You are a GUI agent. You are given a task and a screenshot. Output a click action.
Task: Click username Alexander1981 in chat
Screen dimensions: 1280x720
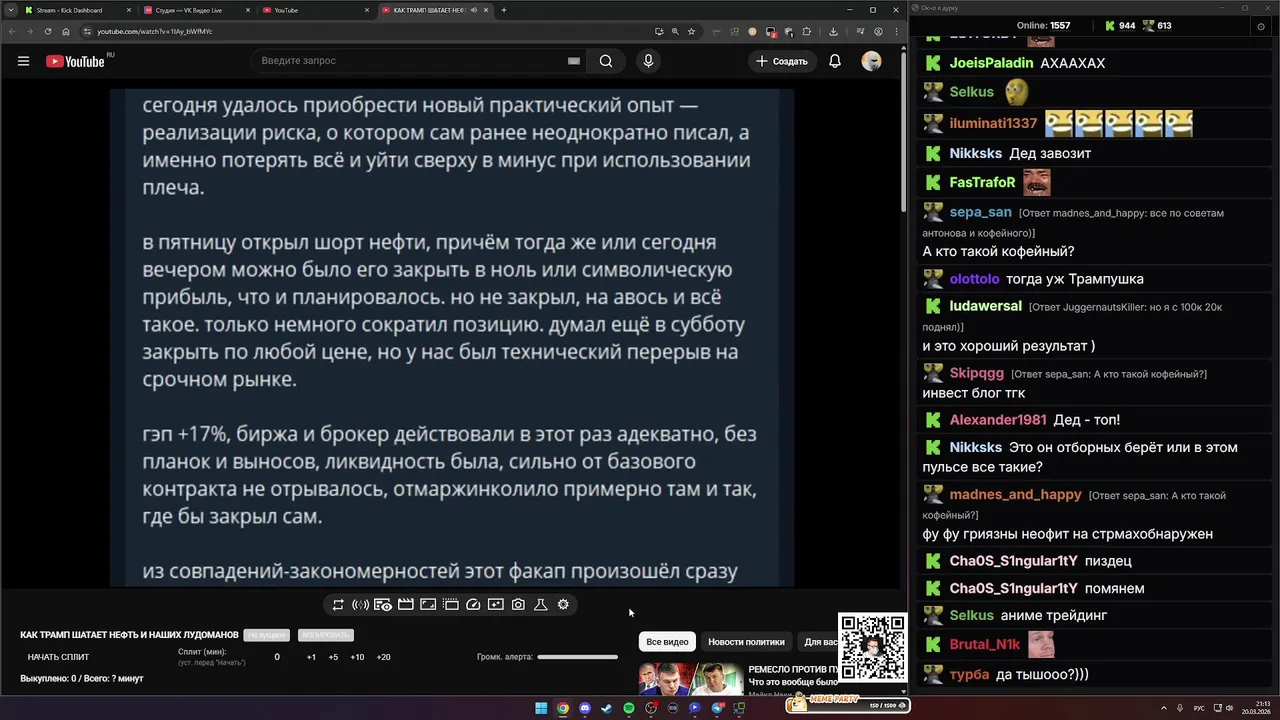(x=998, y=420)
